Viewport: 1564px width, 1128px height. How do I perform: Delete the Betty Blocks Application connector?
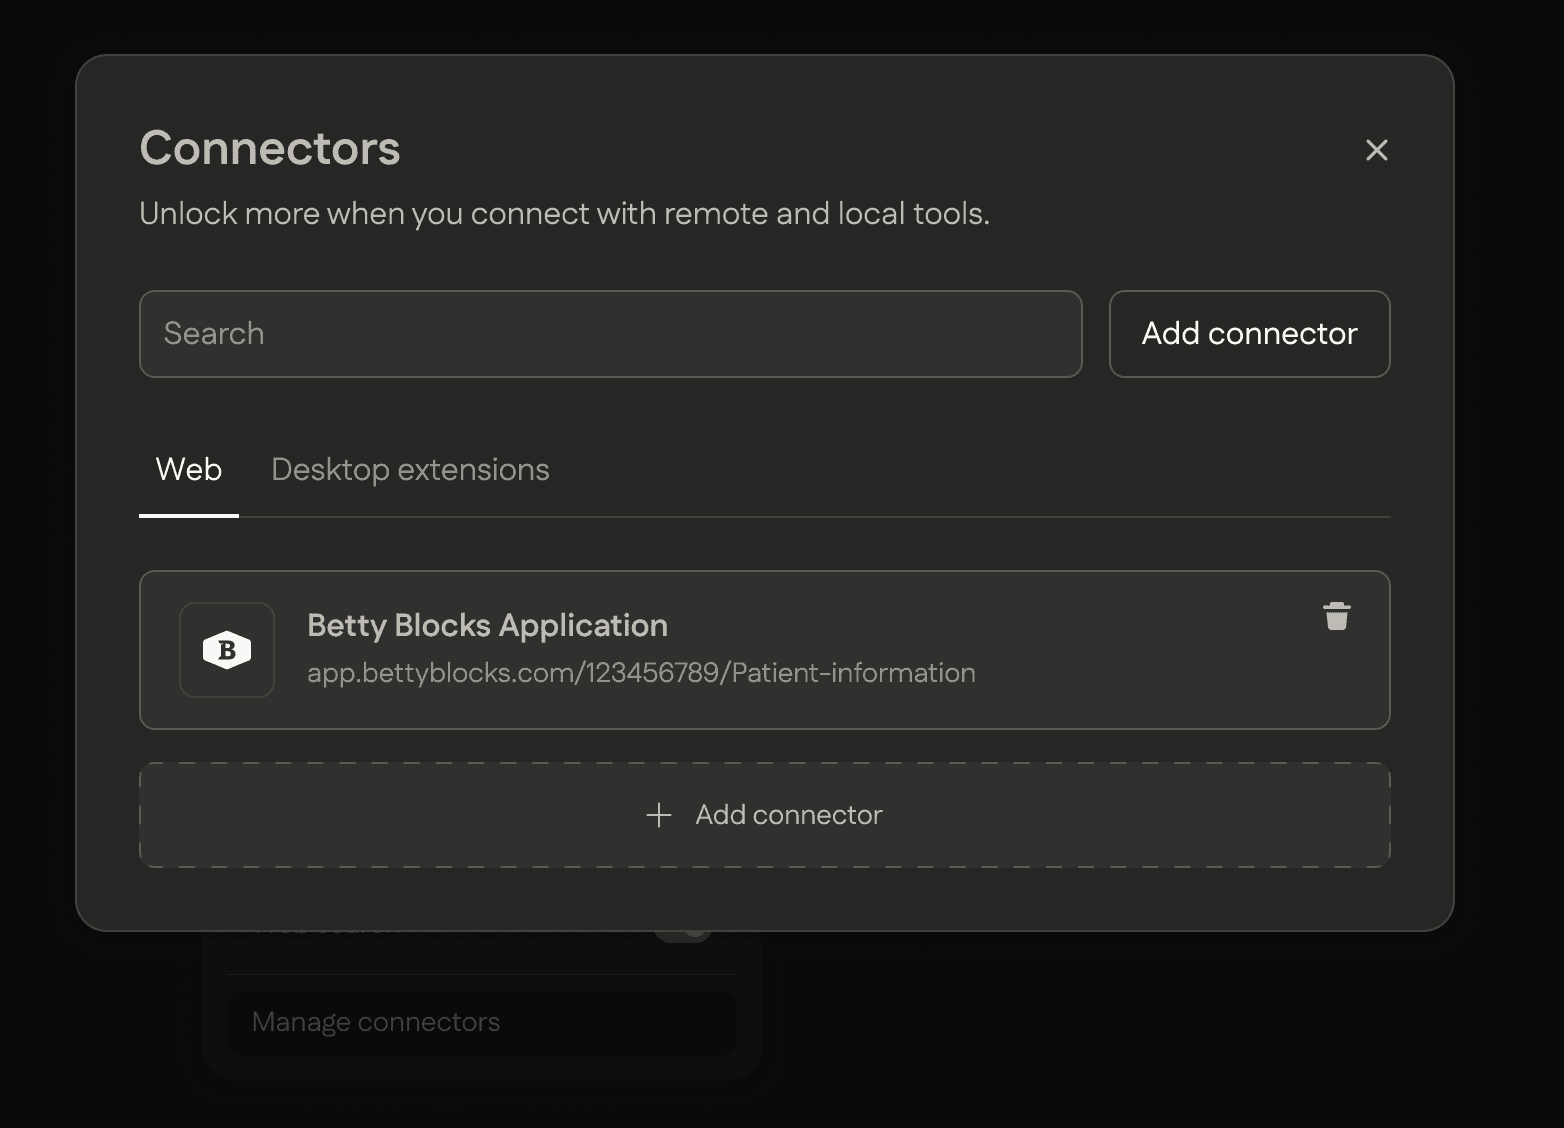click(x=1336, y=616)
